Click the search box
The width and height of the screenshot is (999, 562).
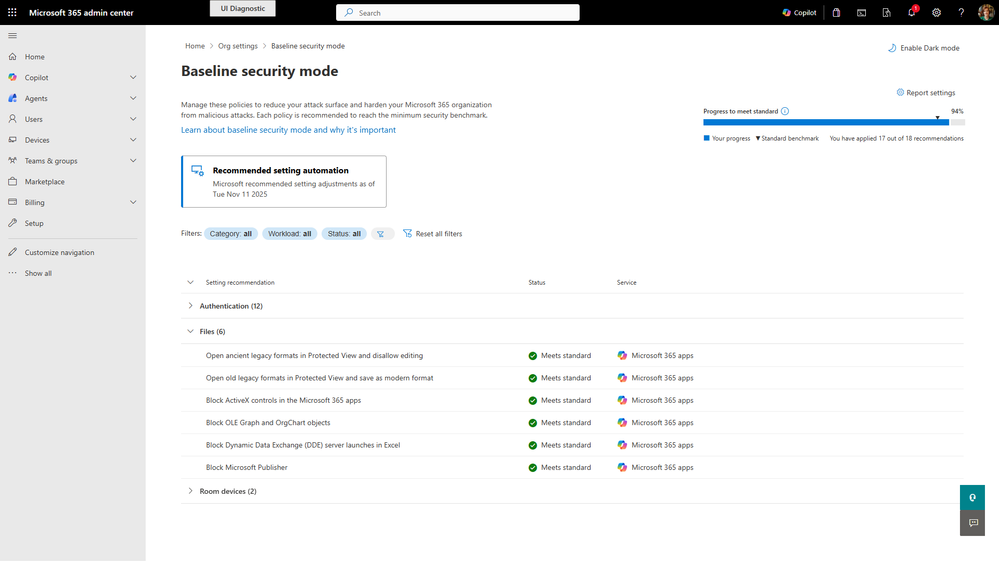[458, 13]
